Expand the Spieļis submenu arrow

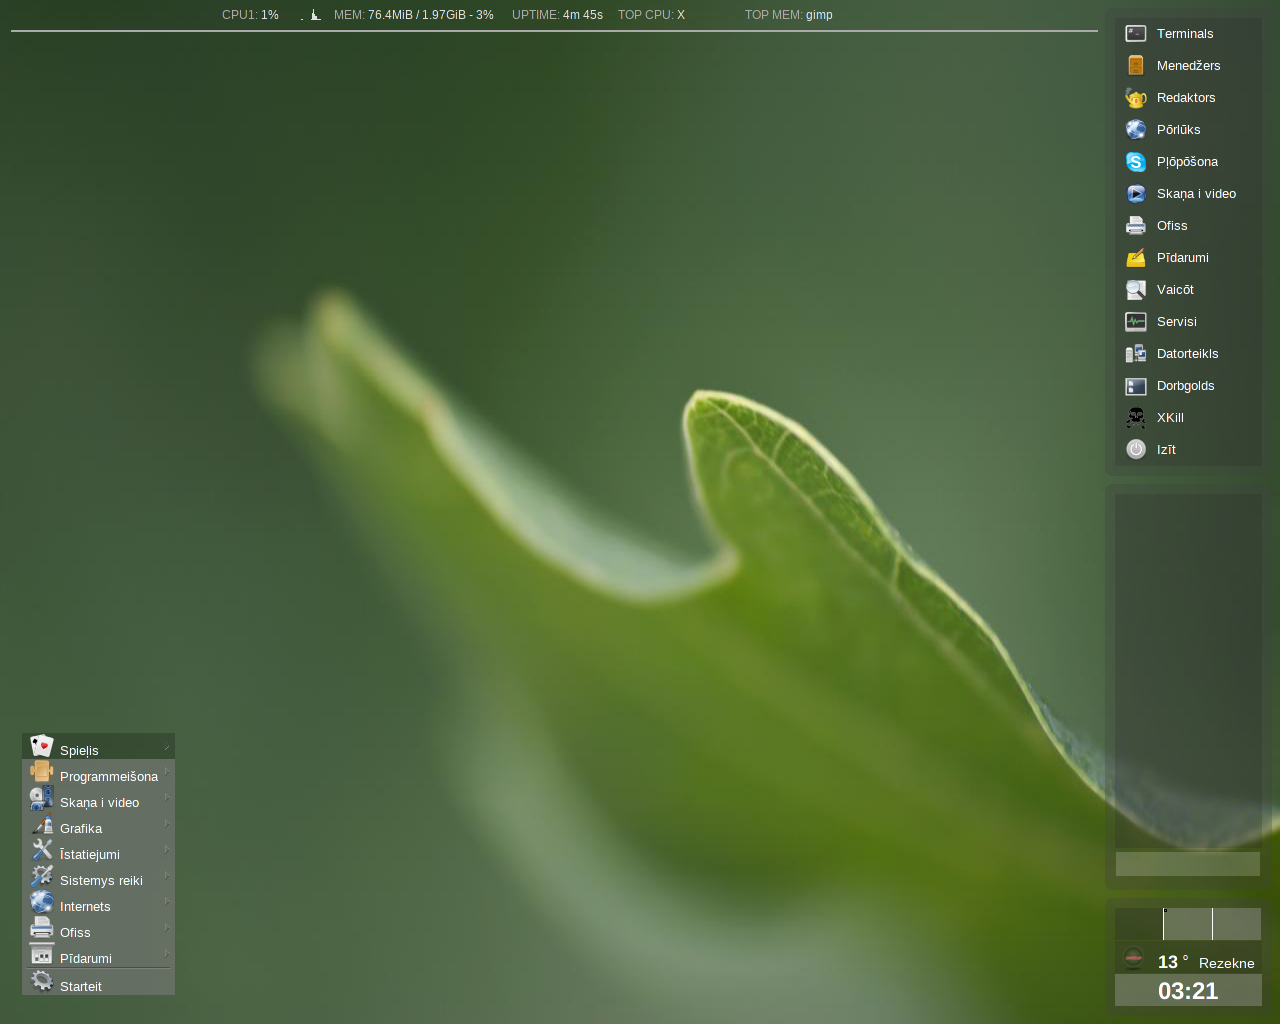167,747
